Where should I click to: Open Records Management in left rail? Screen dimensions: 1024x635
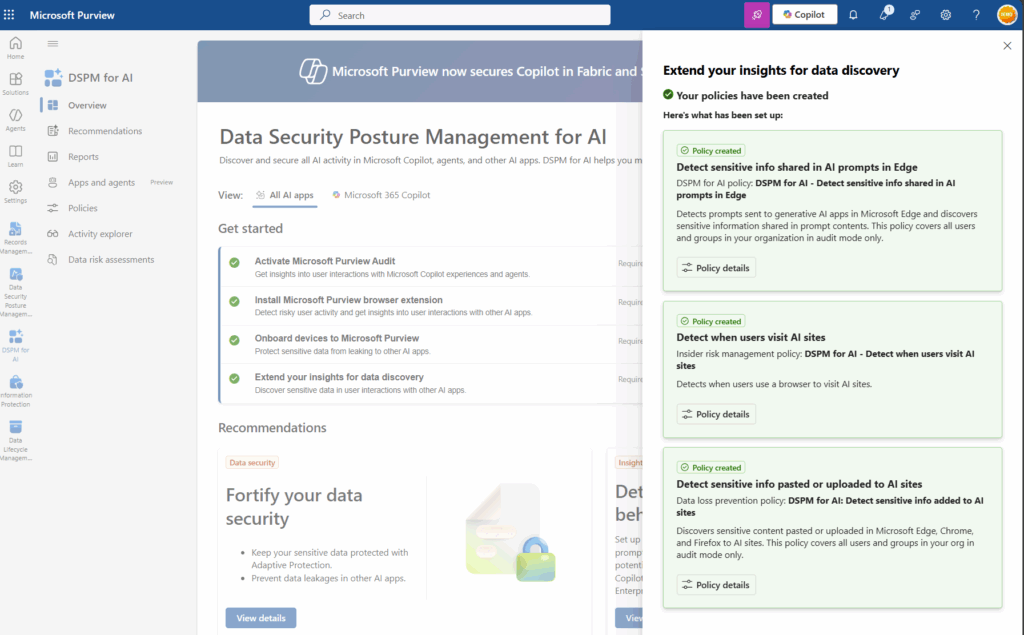point(16,238)
